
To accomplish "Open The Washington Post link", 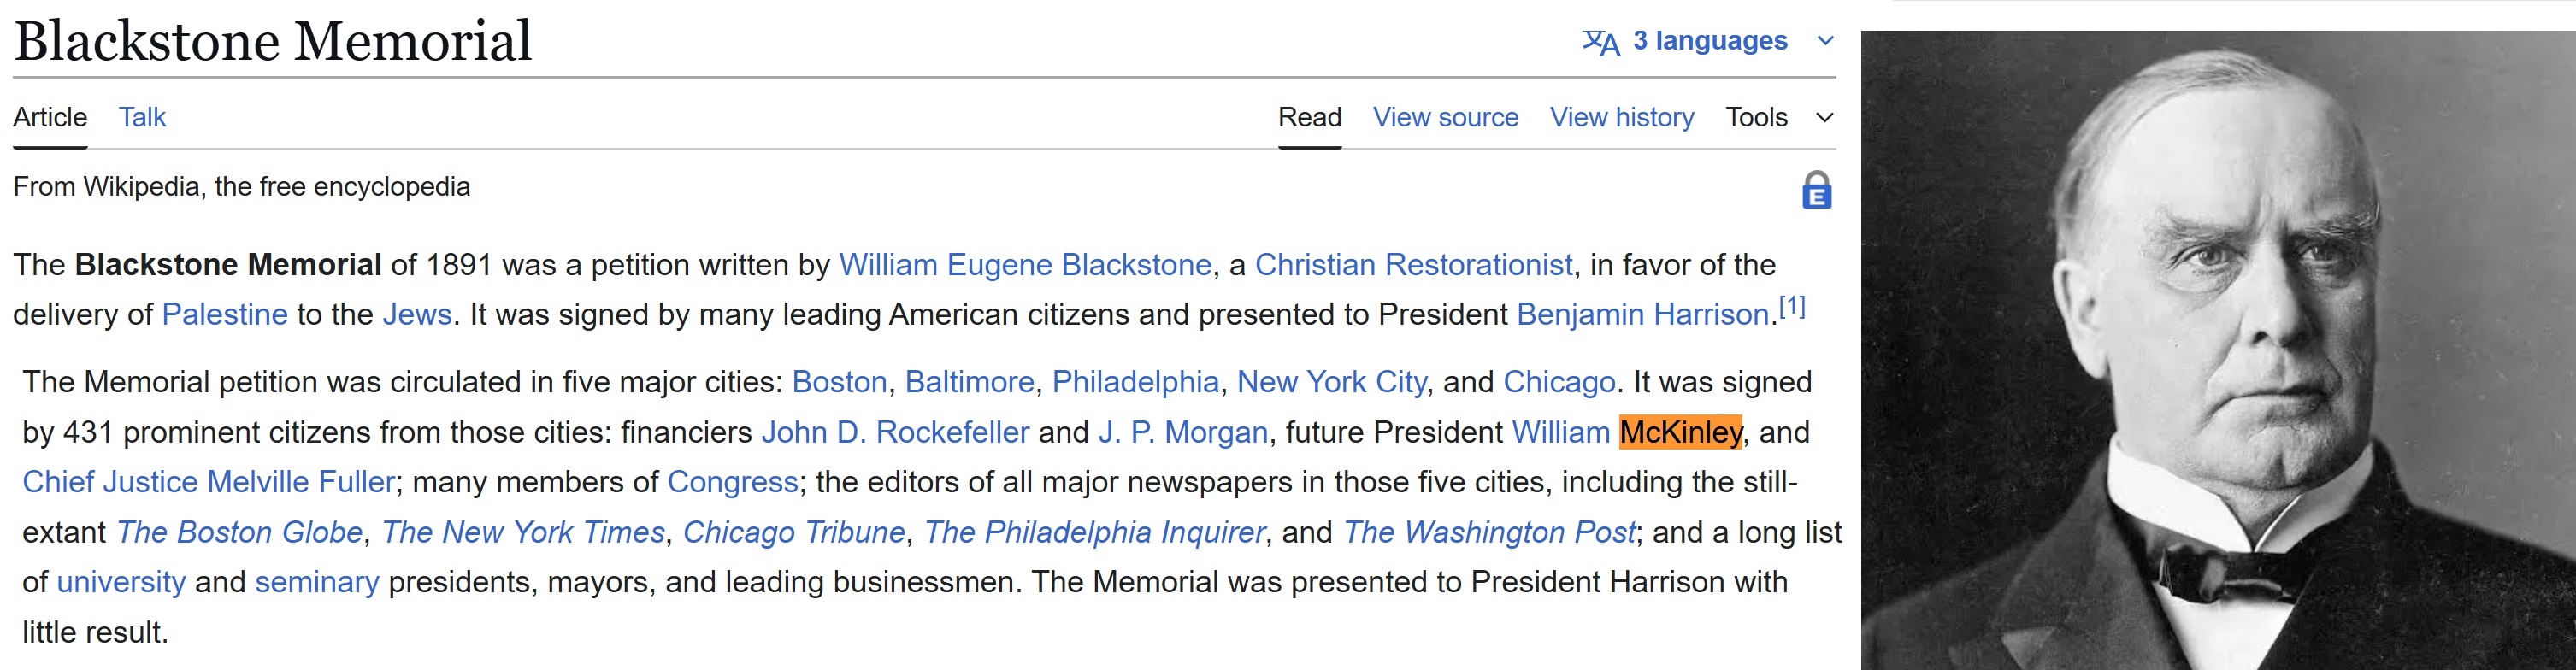I will click(x=1489, y=532).
